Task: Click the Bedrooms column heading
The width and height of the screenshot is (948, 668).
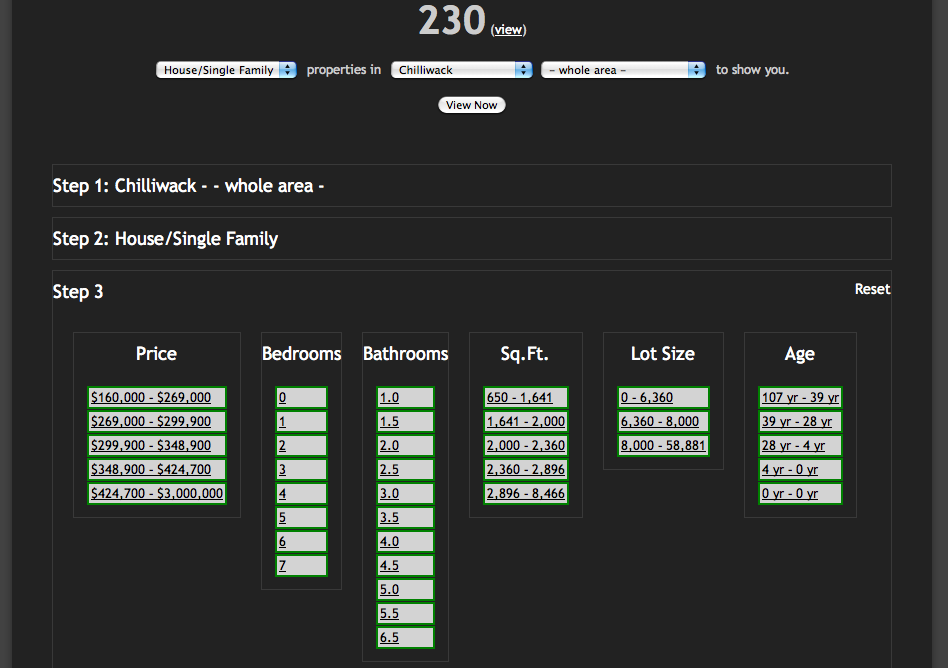Action: click(302, 354)
